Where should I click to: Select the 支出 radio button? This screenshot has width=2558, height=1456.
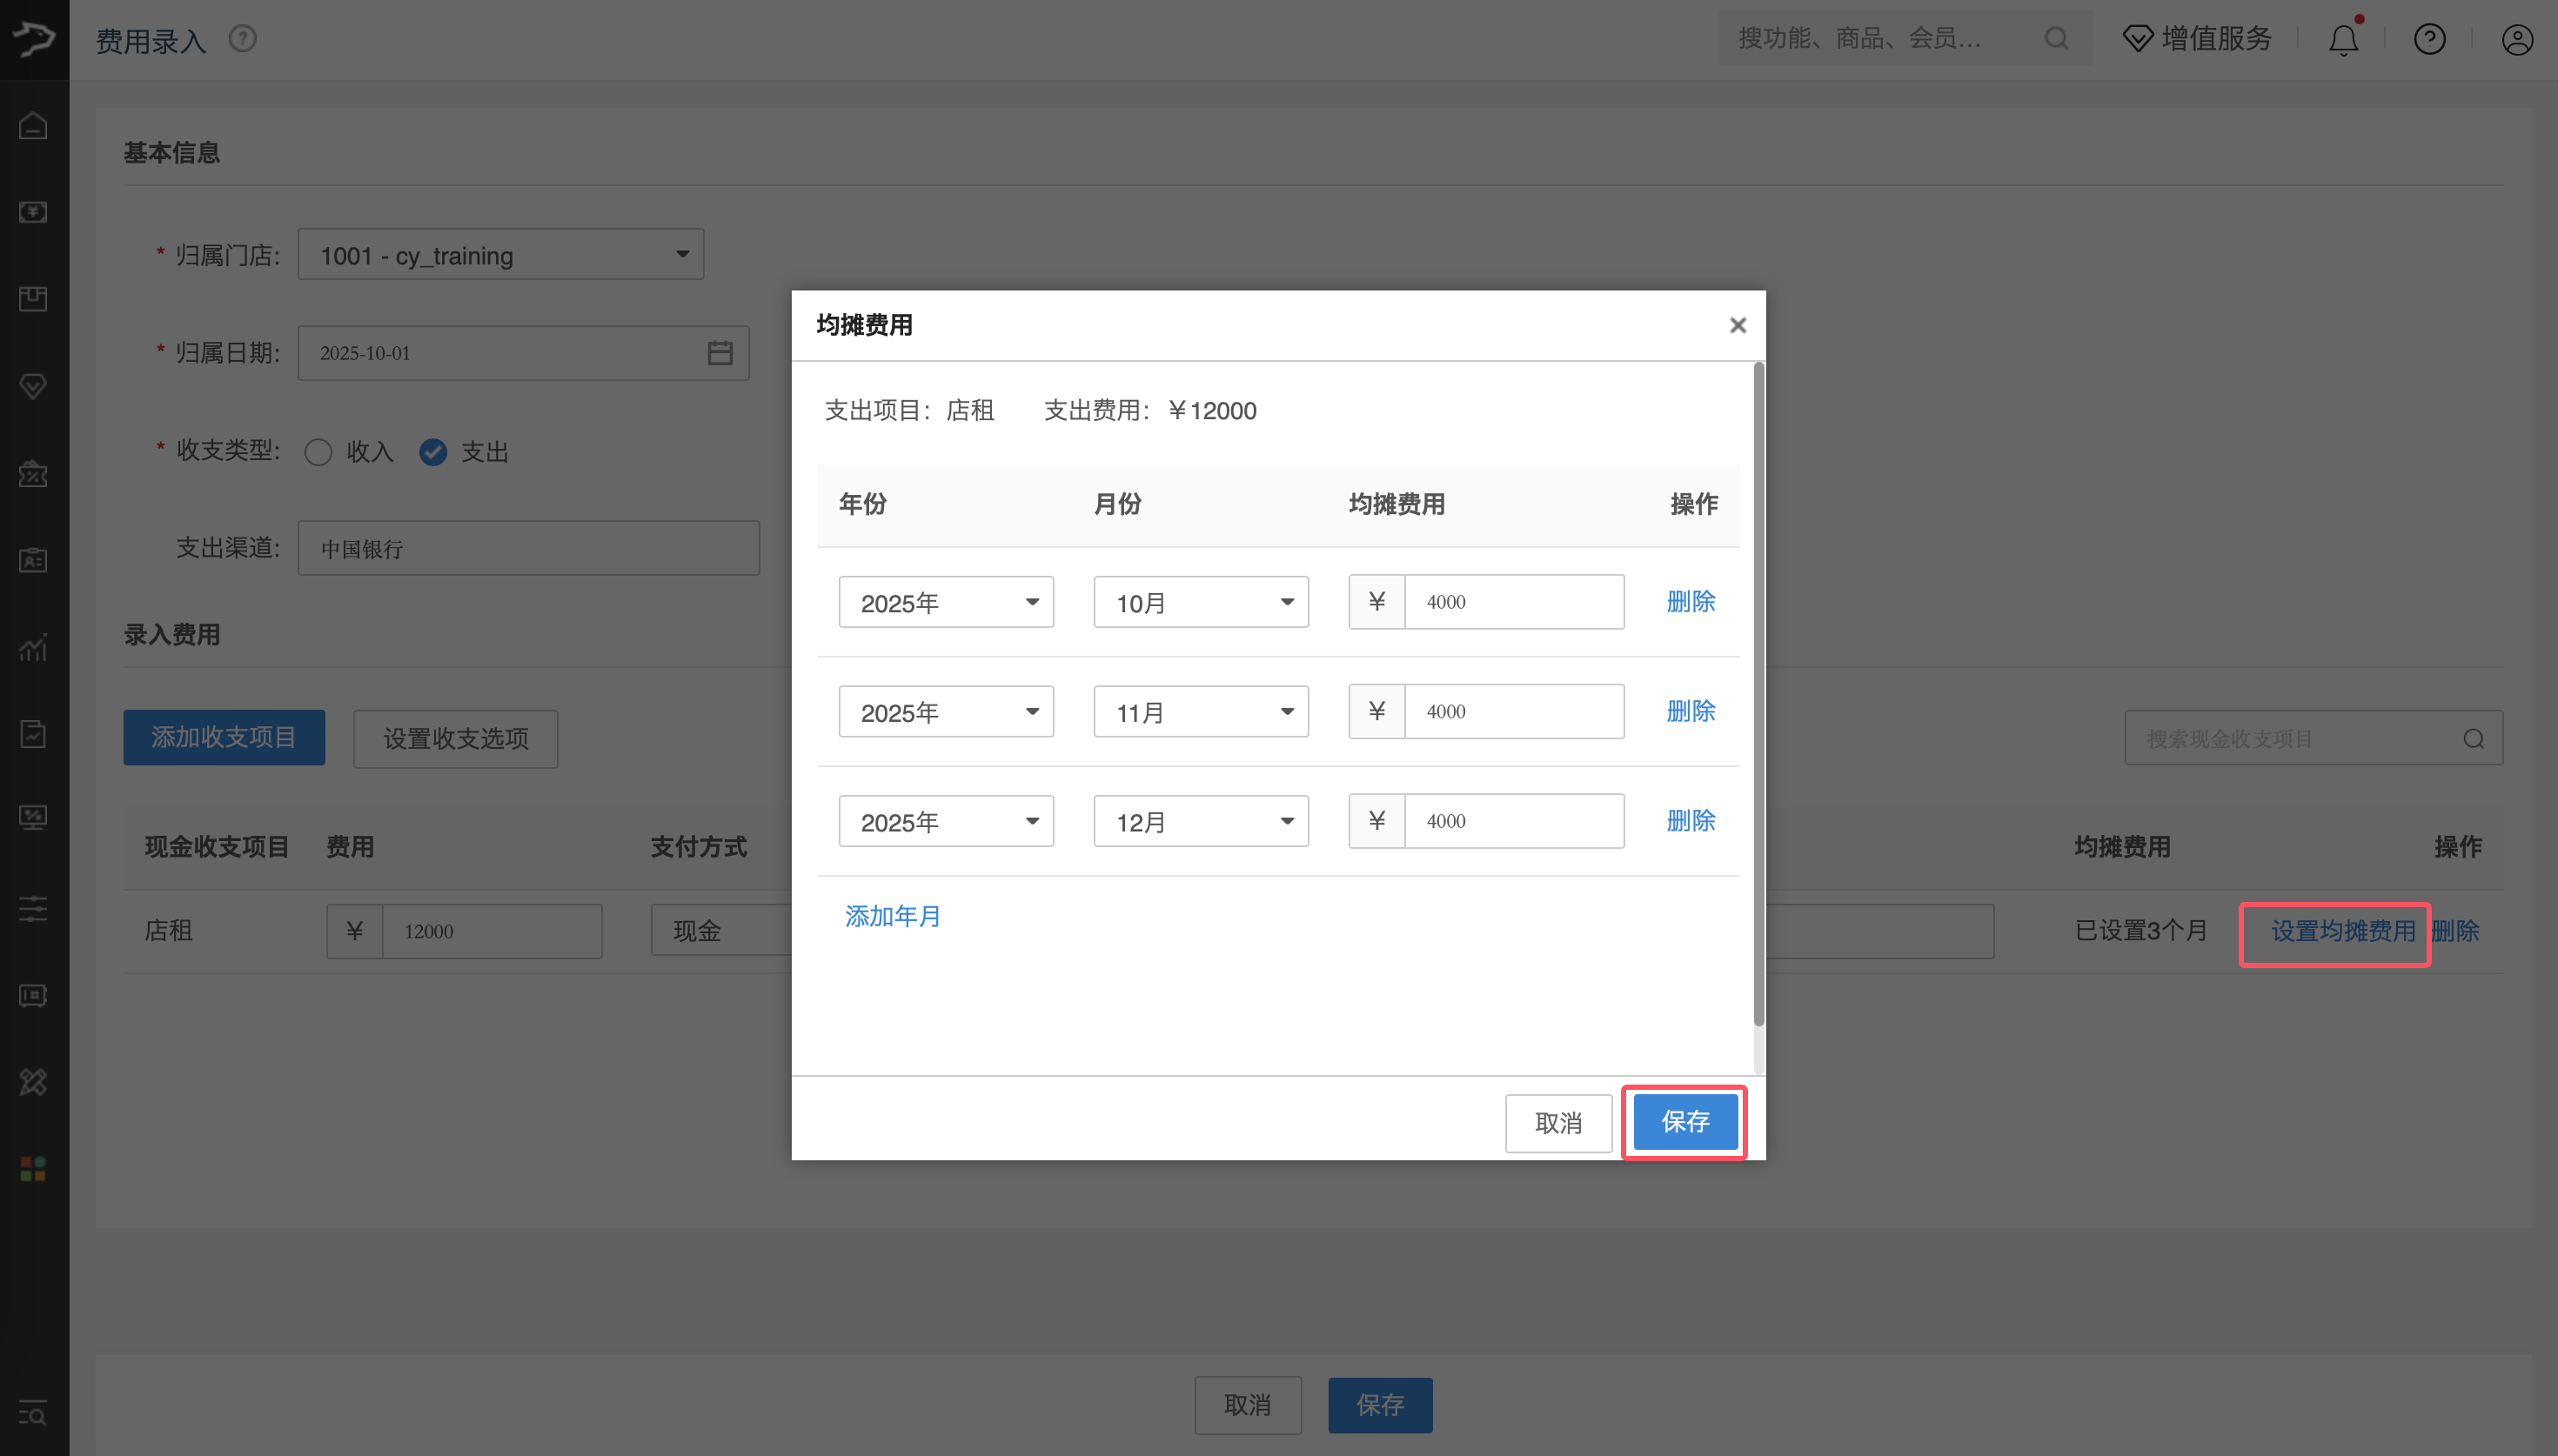[432, 452]
